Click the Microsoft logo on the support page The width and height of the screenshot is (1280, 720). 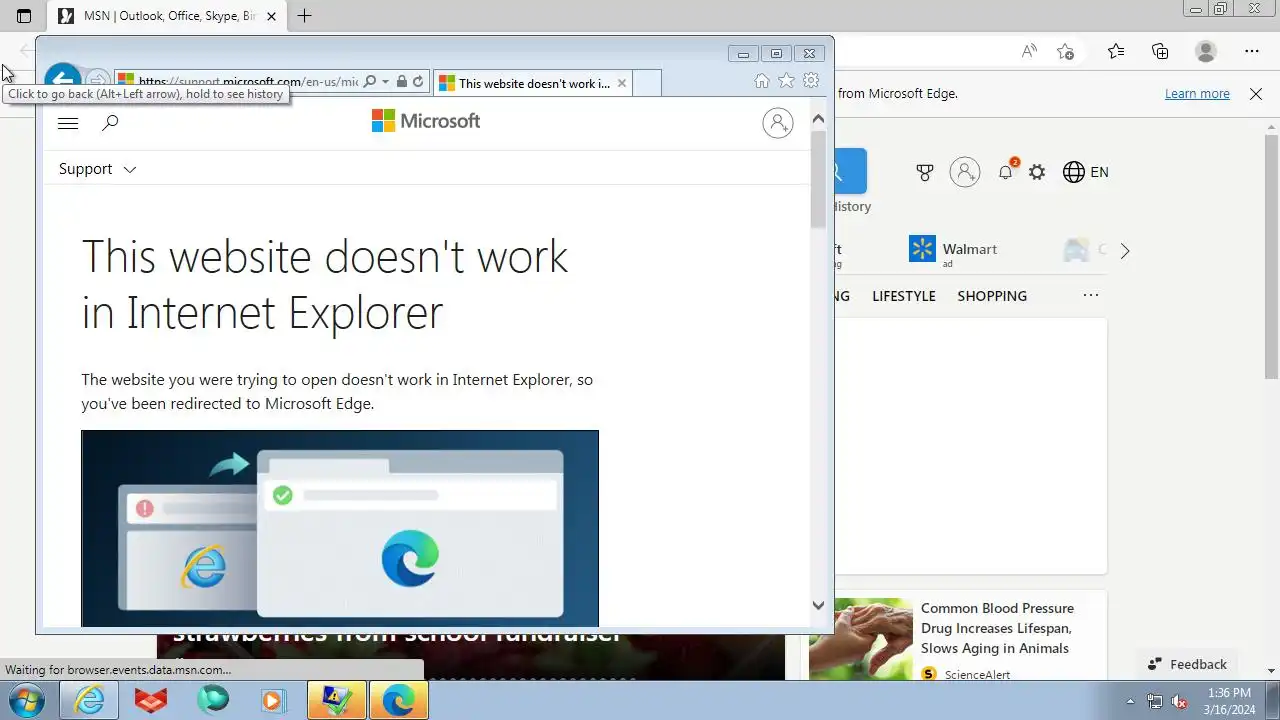(x=426, y=121)
